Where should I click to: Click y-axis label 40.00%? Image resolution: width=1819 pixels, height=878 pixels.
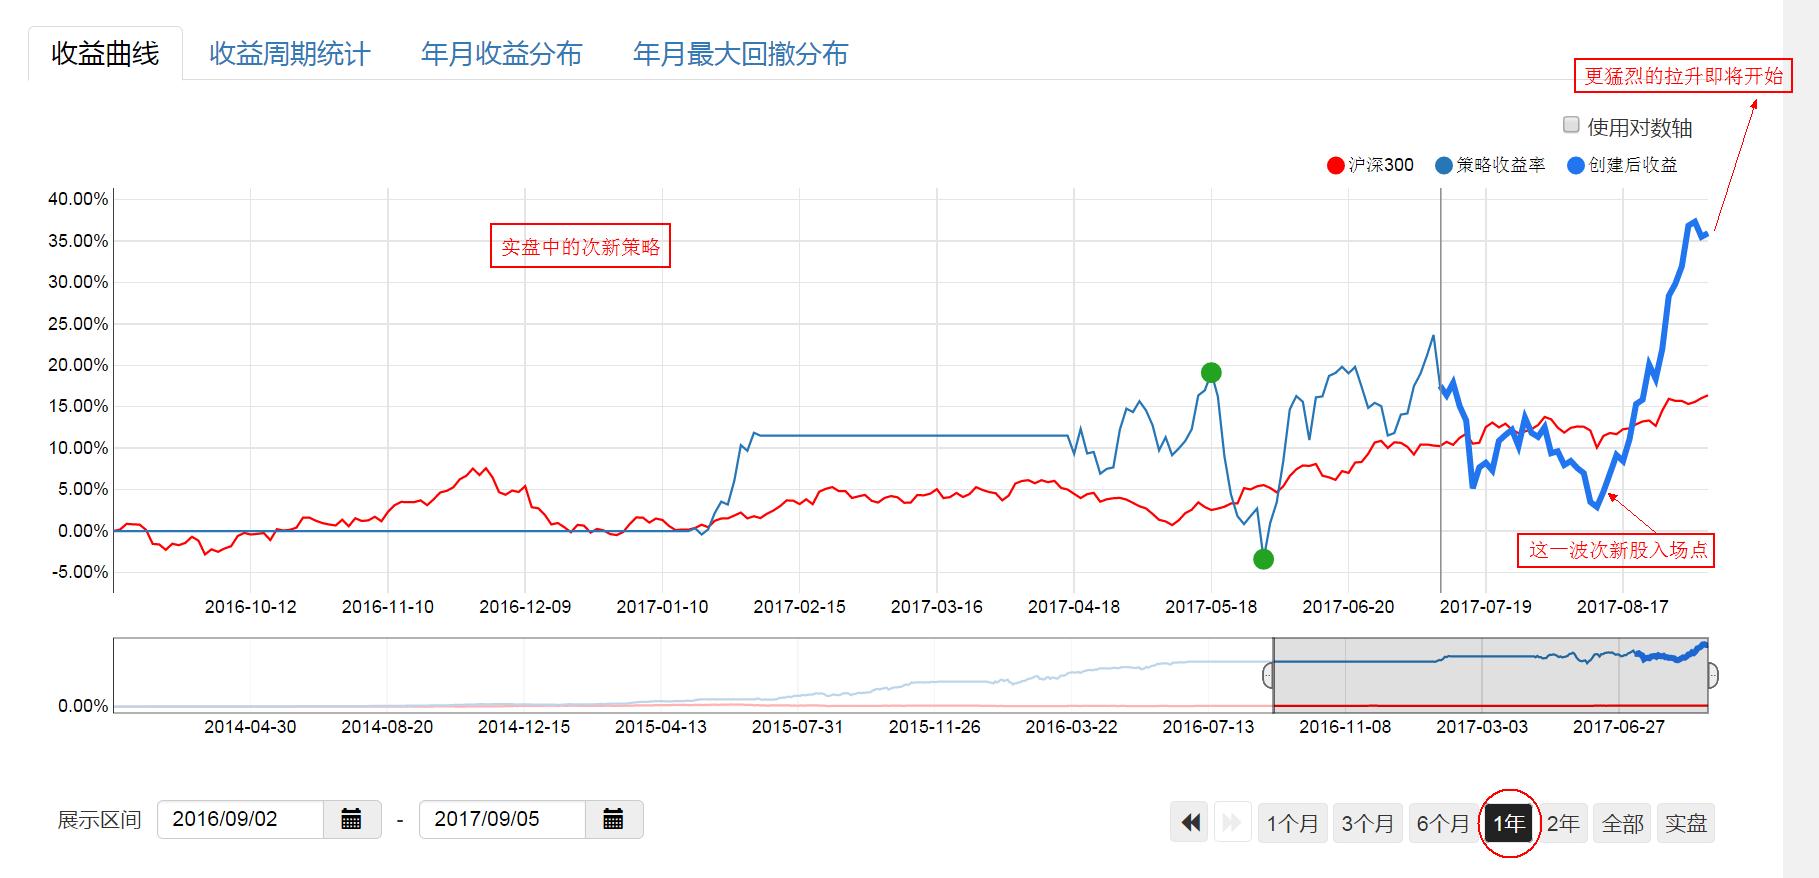pos(78,199)
